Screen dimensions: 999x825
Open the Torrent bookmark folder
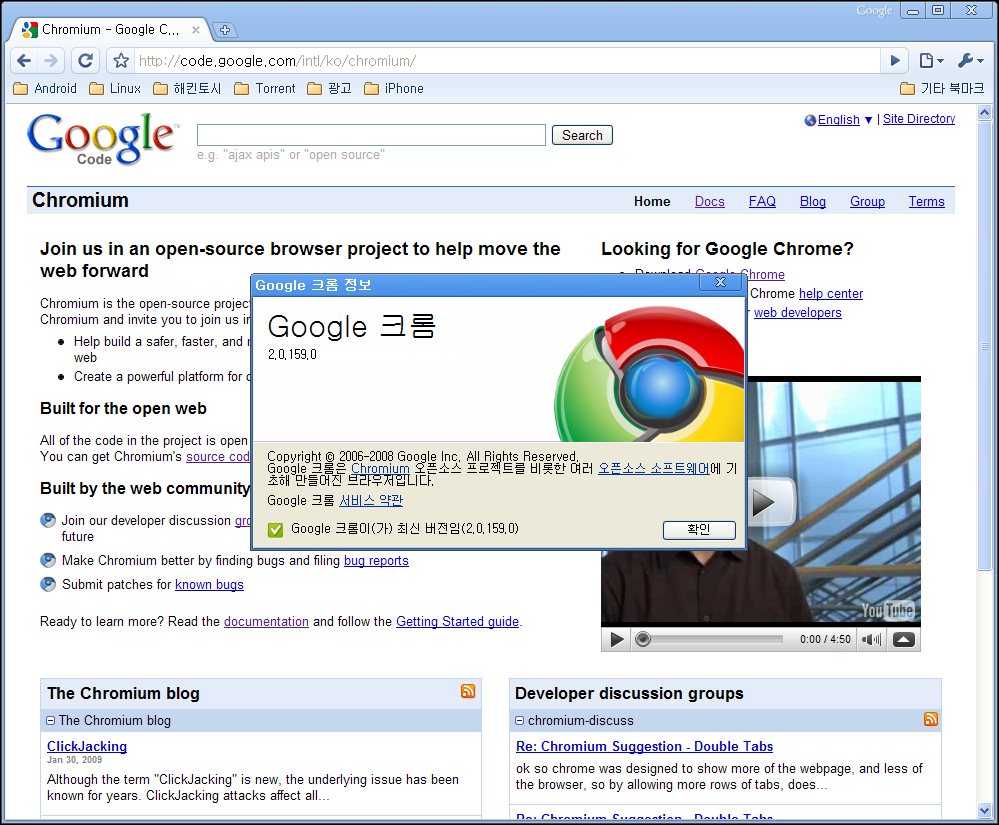pos(265,89)
